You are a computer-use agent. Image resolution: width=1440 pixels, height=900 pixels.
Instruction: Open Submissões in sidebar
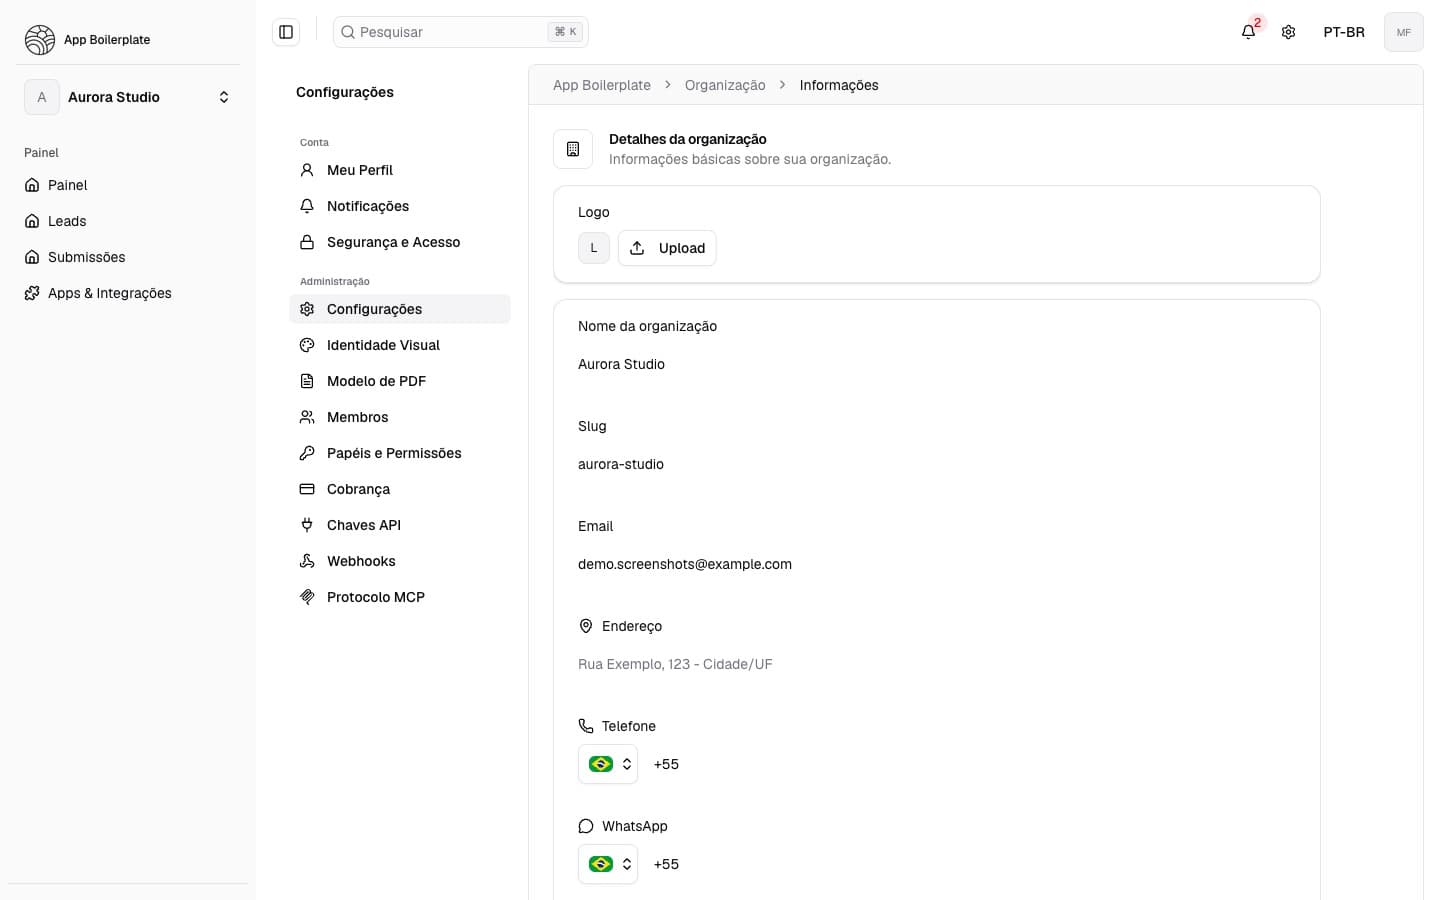tap(128, 257)
